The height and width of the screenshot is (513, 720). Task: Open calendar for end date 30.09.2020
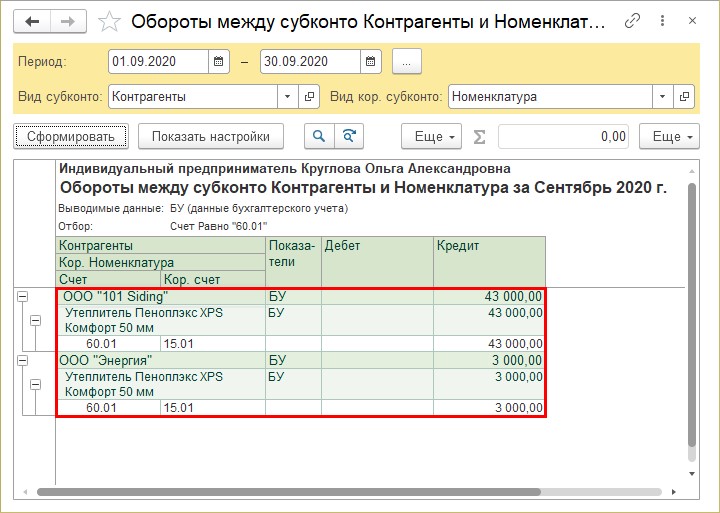pos(370,62)
